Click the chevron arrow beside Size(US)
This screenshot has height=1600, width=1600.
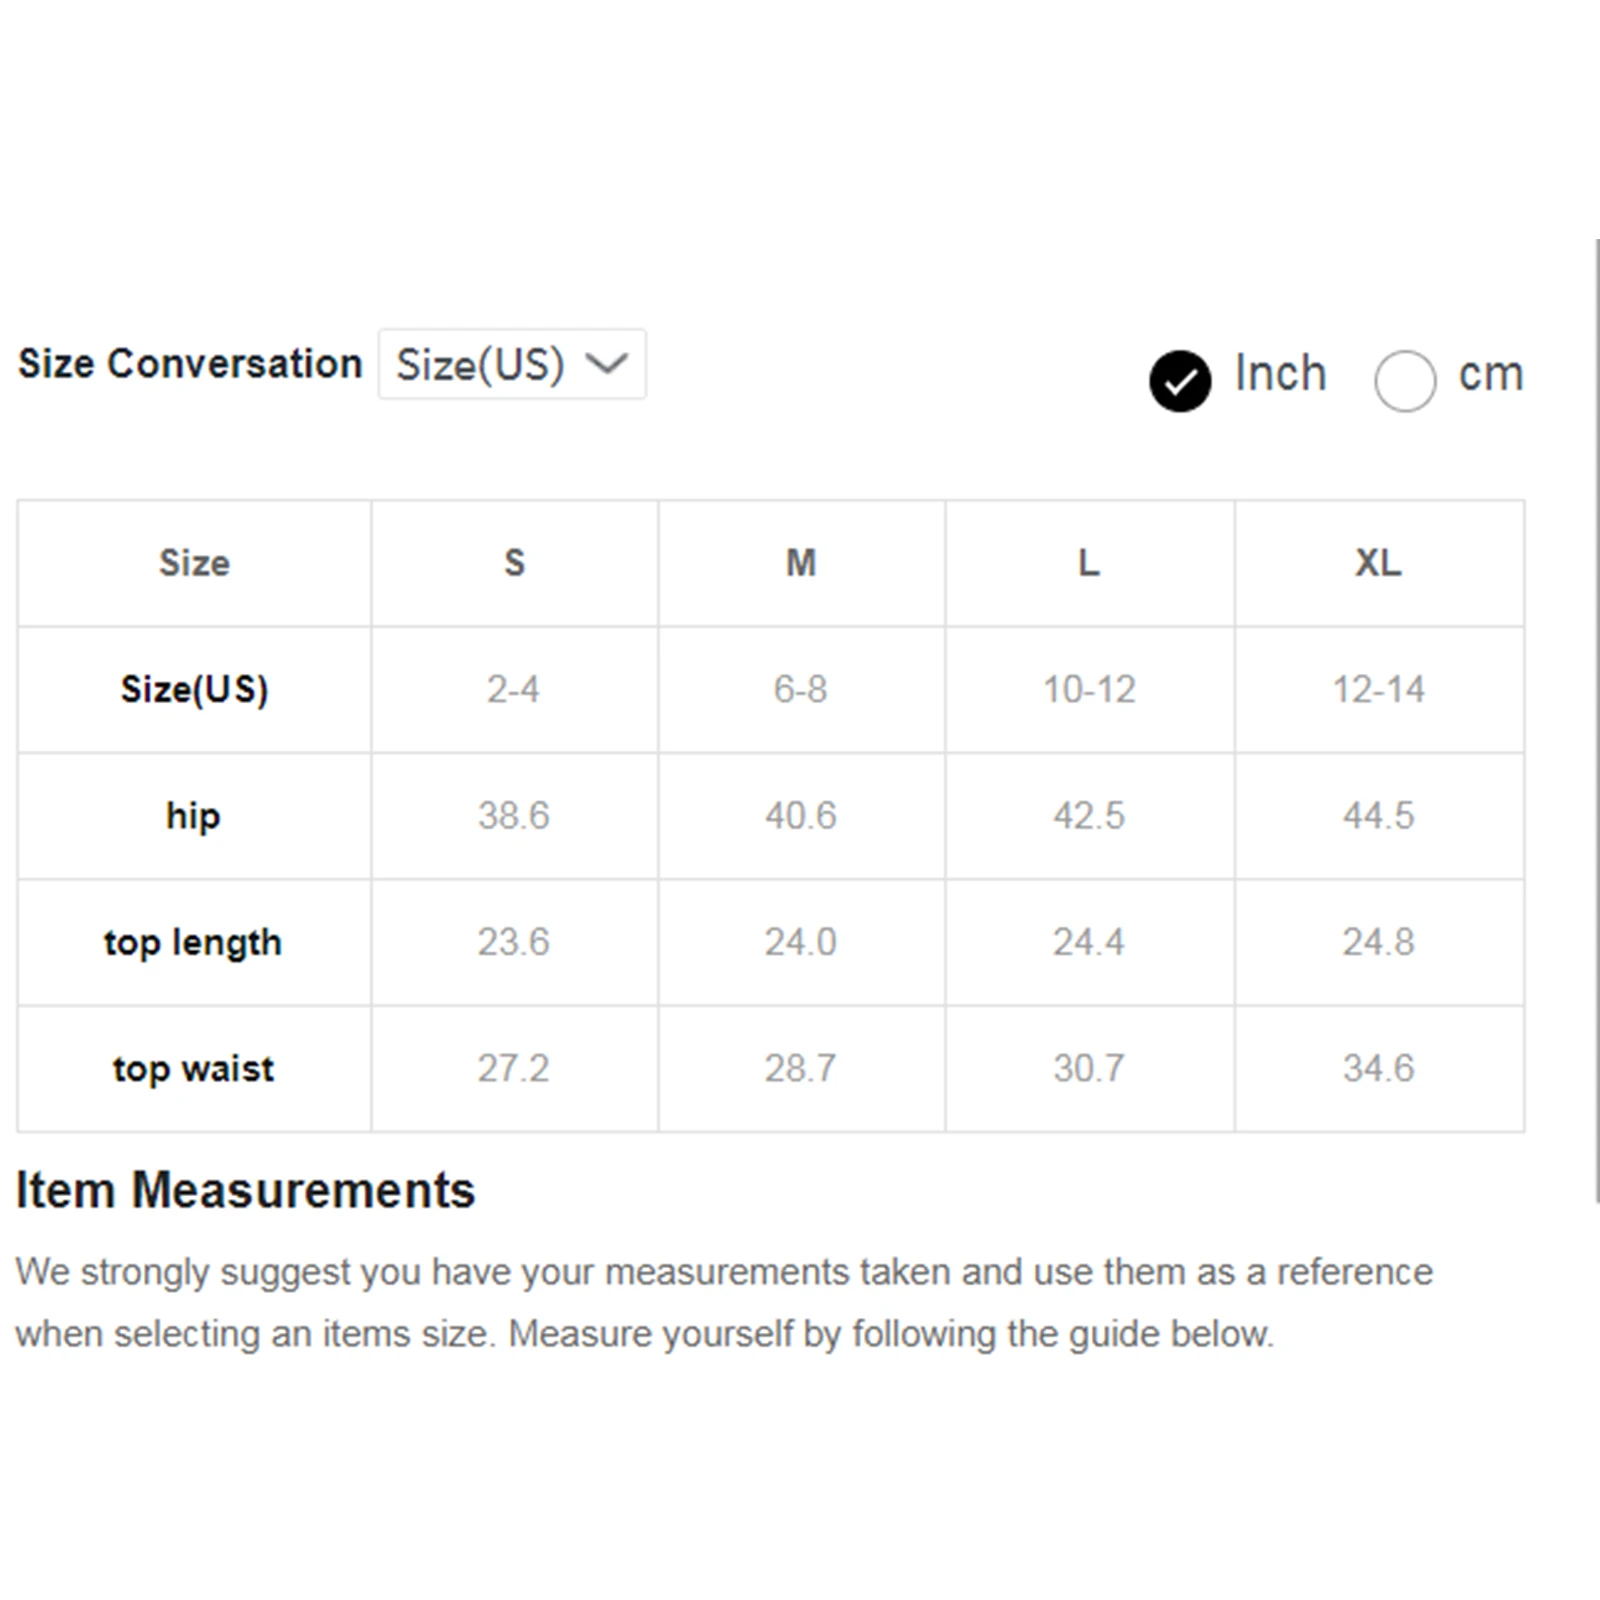607,363
